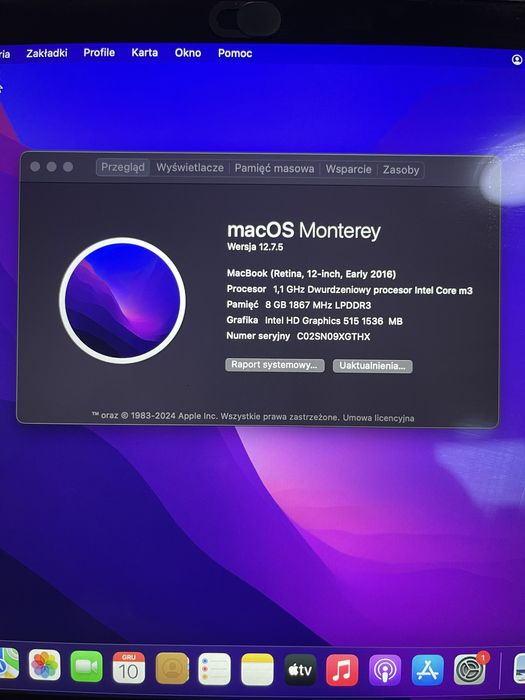525x700 pixels.
Task: Switch to the Przegląd tab
Action: coord(123,167)
